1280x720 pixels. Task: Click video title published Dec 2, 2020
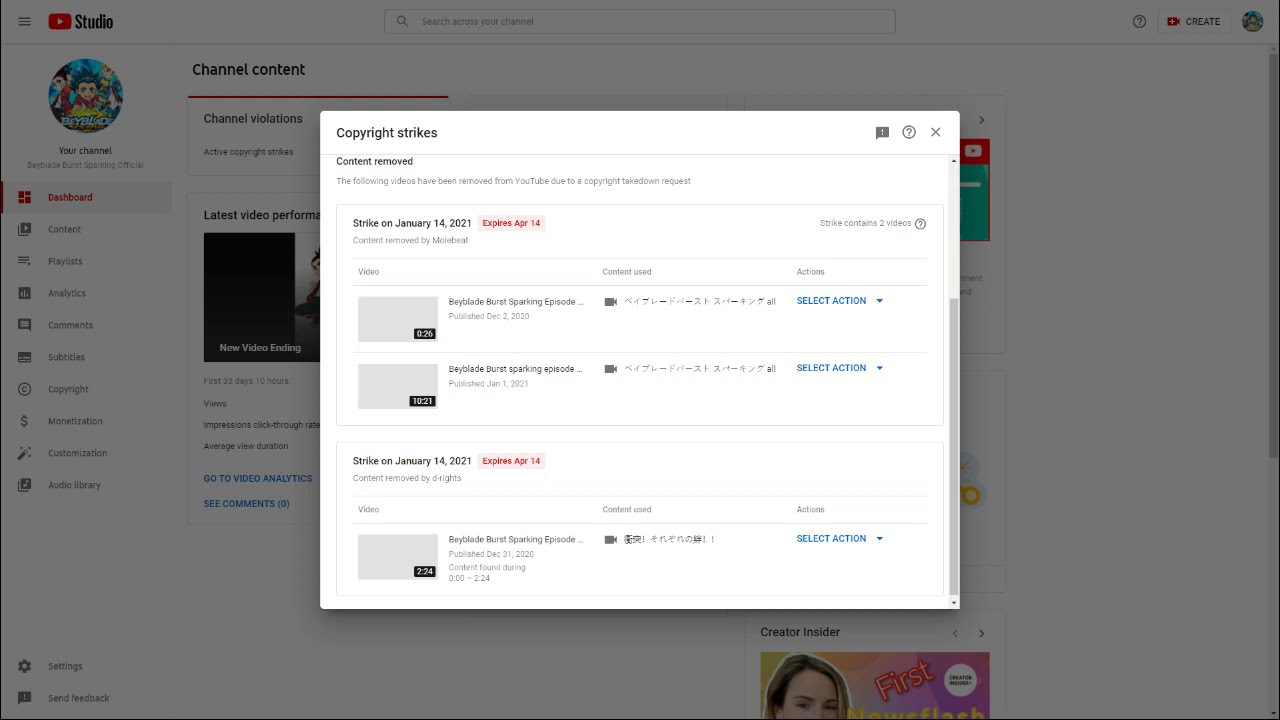click(516, 302)
